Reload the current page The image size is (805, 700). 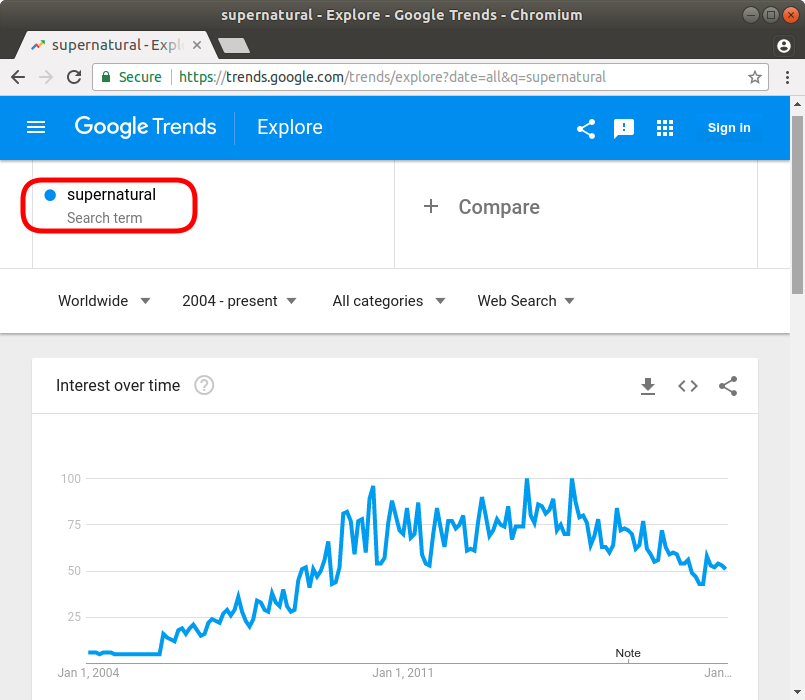tap(74, 77)
